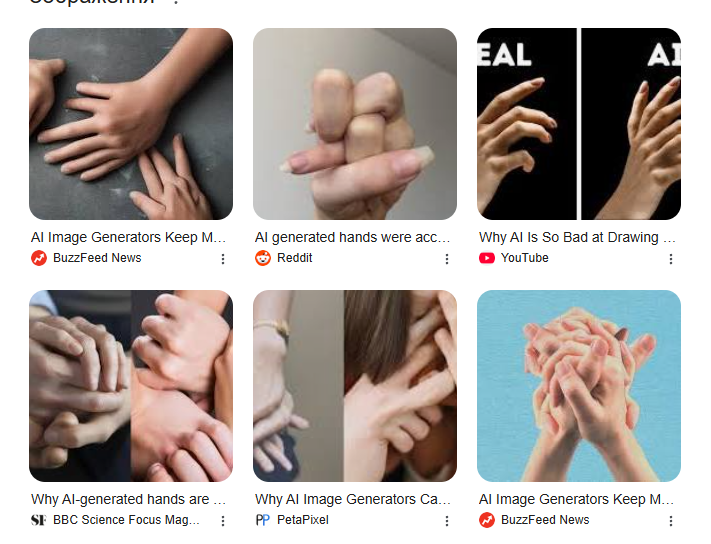Open 'AI generated hands were acc...' link
The width and height of the screenshot is (711, 544).
tap(352, 237)
